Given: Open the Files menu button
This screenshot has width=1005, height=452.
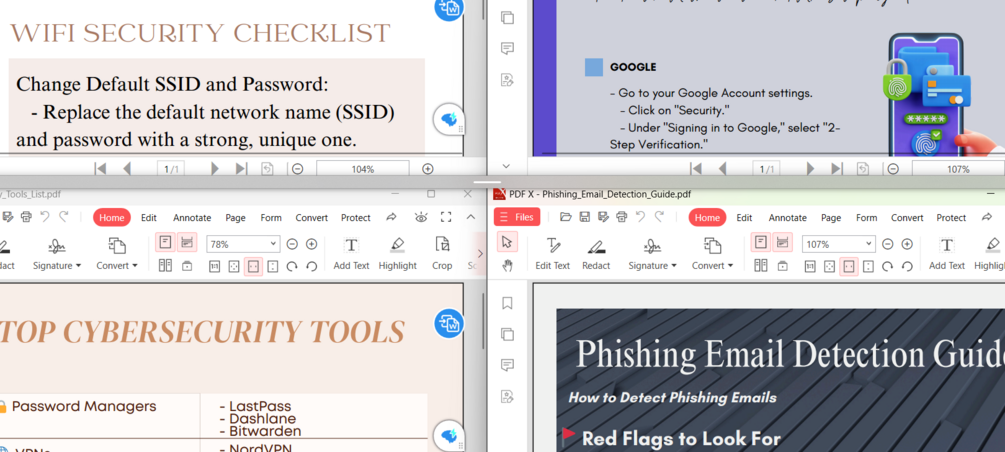Looking at the screenshot, I should tap(517, 217).
